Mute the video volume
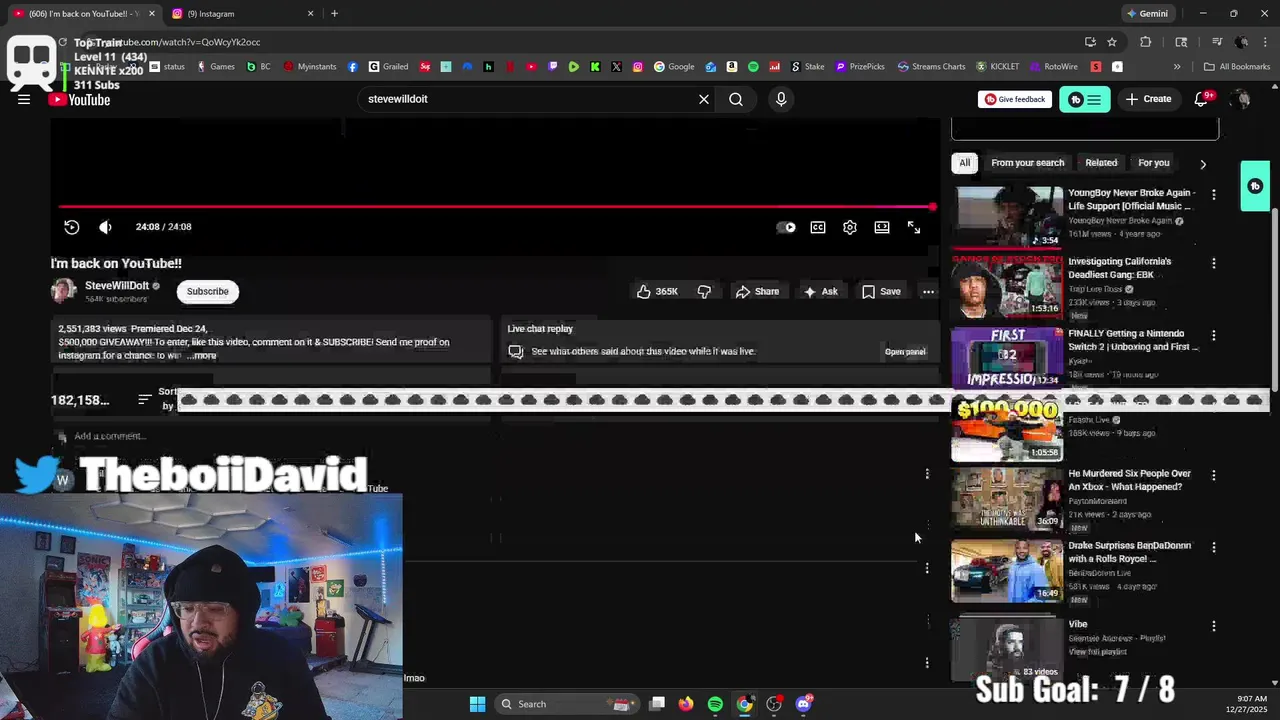The image size is (1280, 720). [105, 227]
